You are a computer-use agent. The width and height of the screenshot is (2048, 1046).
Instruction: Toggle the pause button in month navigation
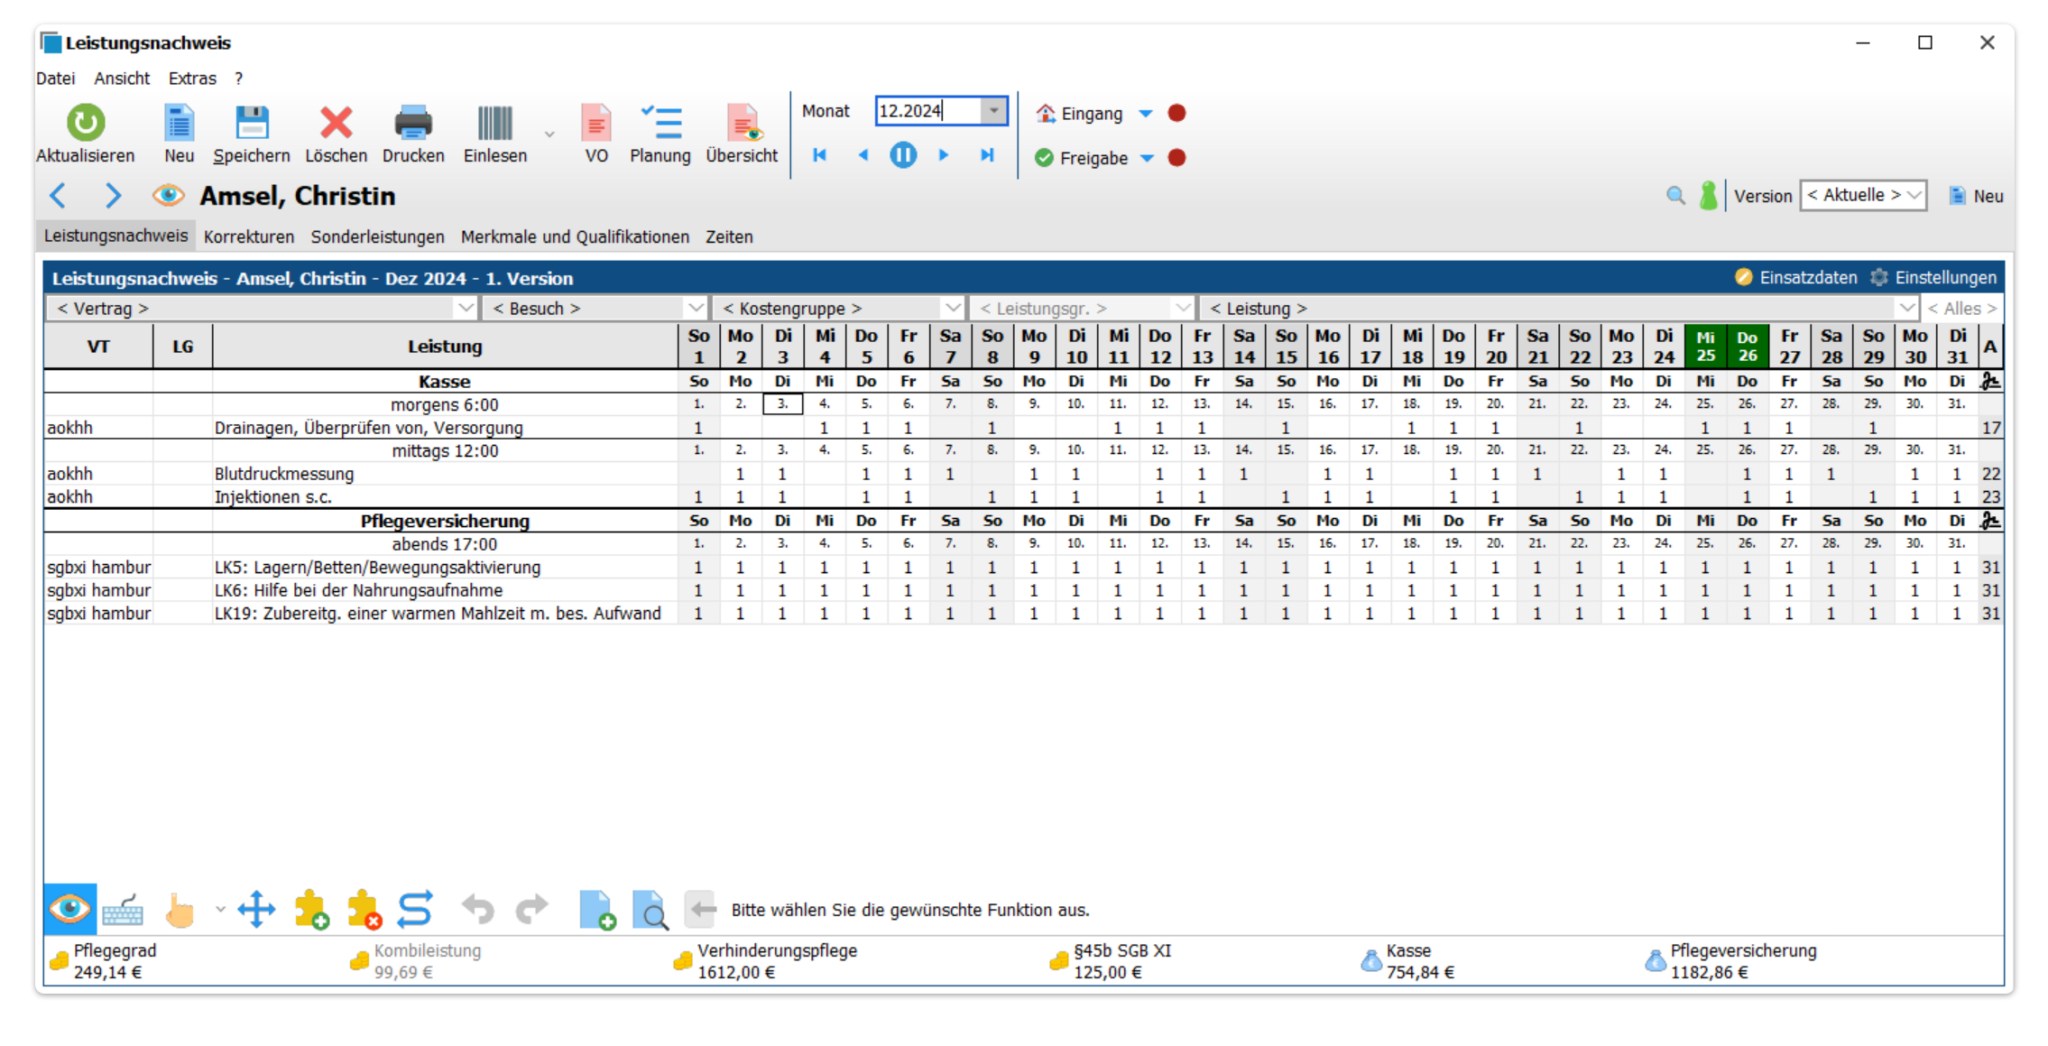[902, 155]
